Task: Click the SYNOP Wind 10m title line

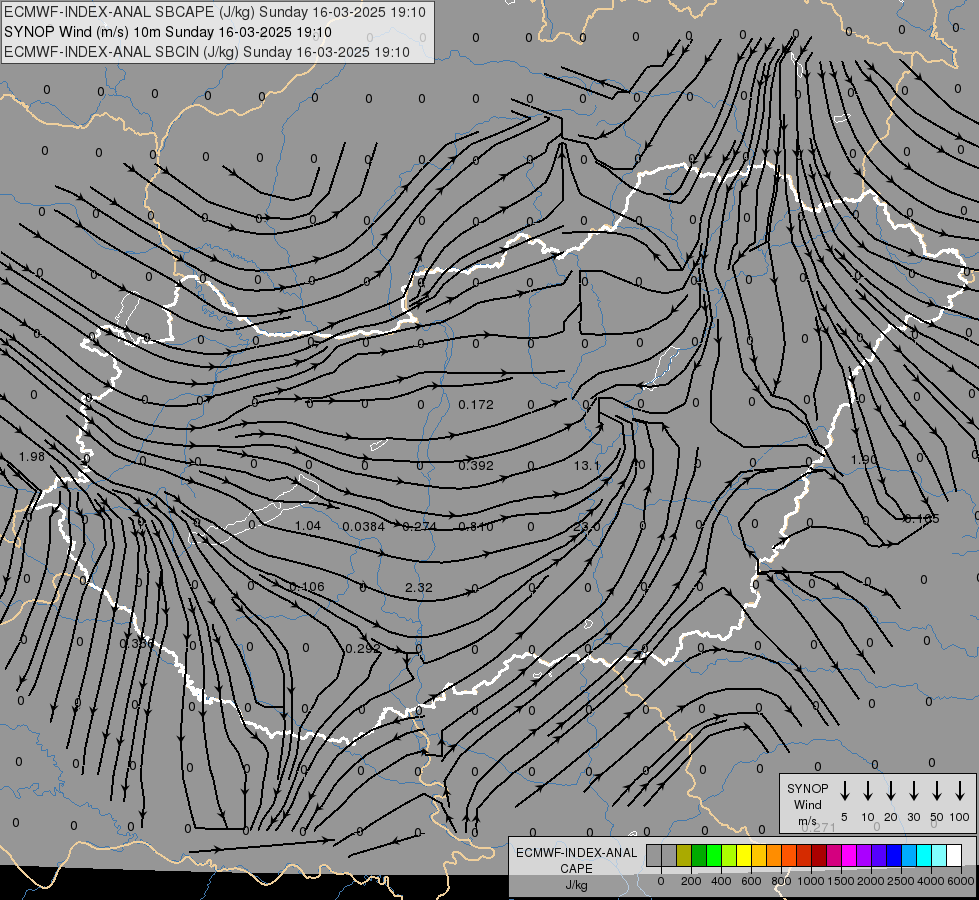Action: [x=168, y=32]
